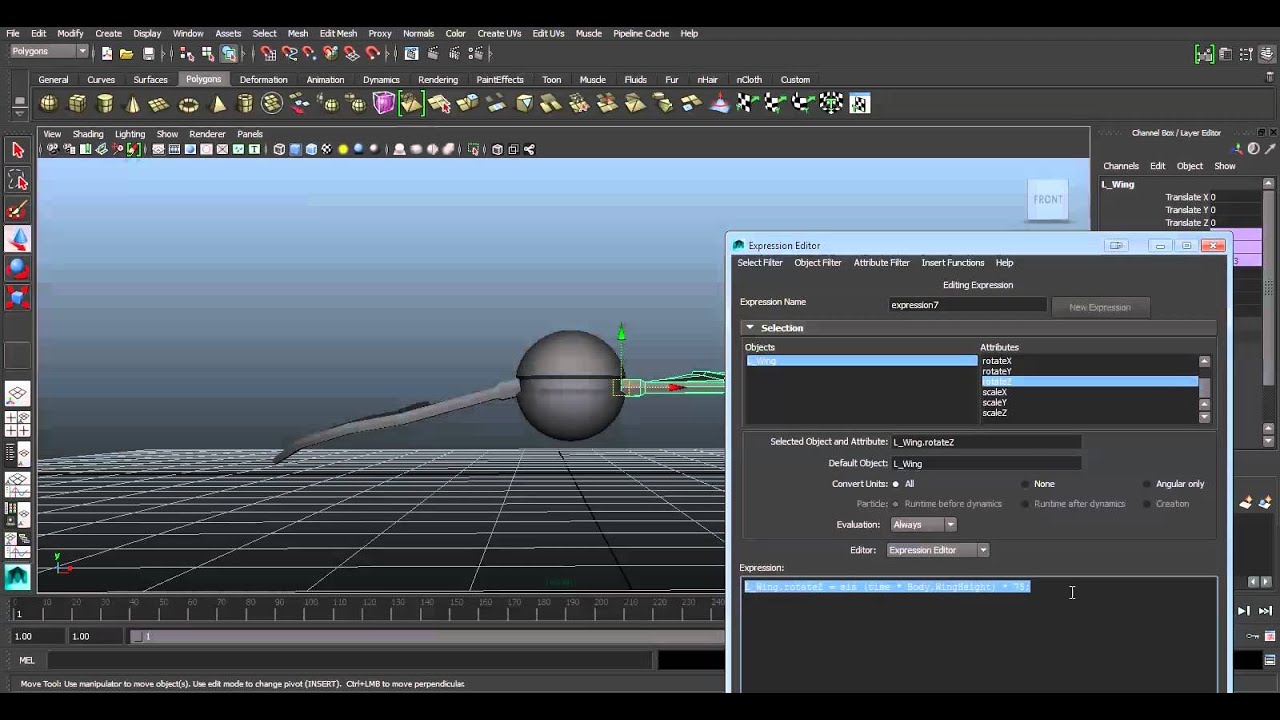Open the Rendering shelf tab

(438, 80)
